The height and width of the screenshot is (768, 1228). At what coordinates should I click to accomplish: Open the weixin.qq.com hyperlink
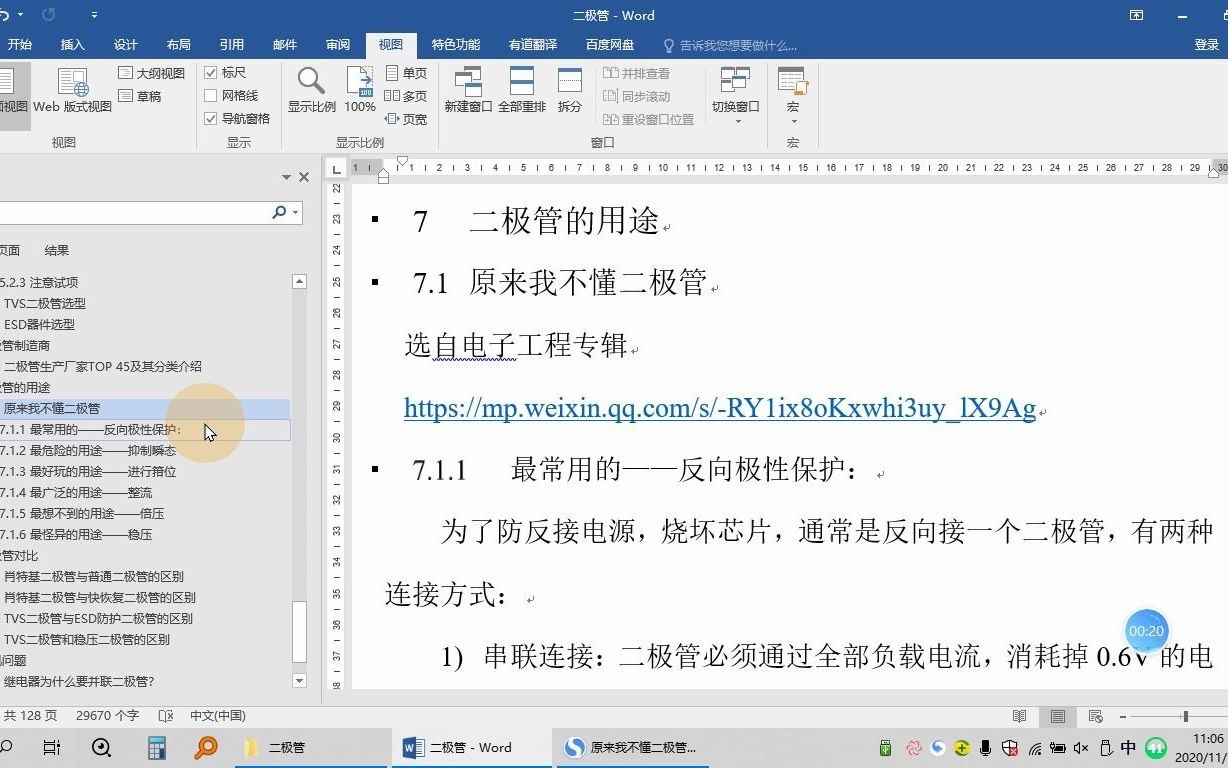[x=718, y=407]
